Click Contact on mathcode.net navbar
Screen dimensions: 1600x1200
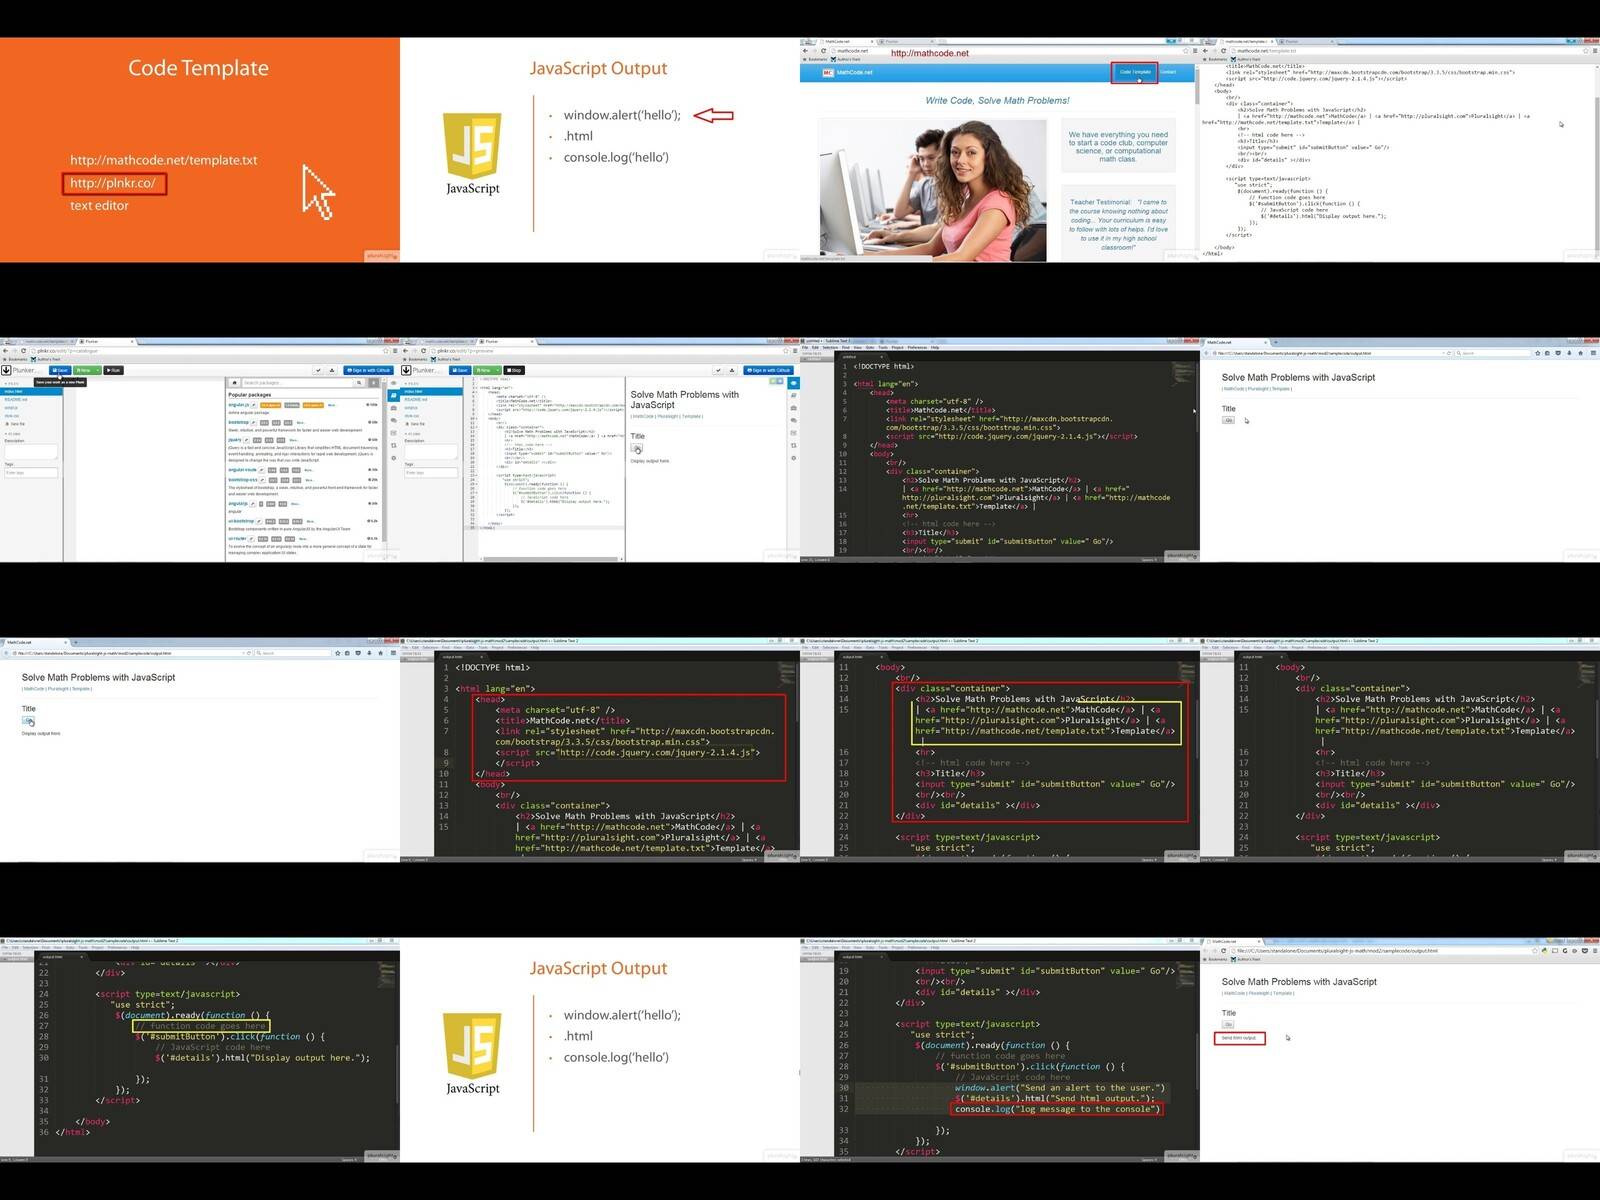1168,72
